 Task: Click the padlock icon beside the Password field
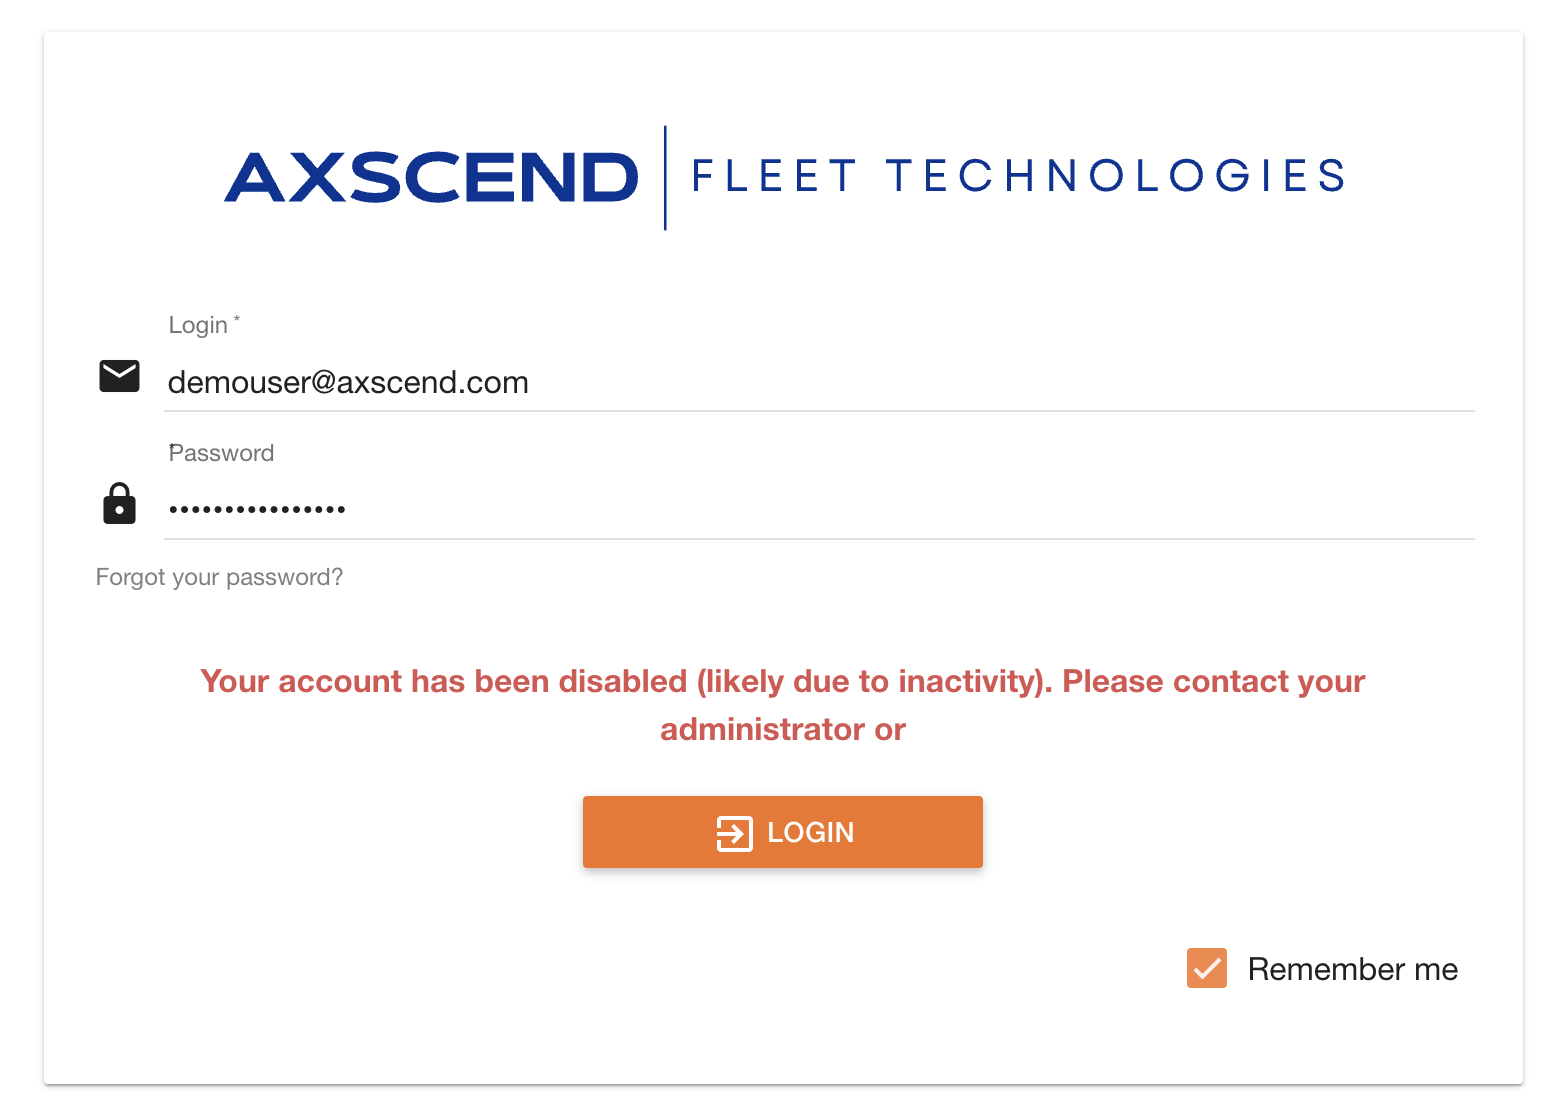coord(119,504)
